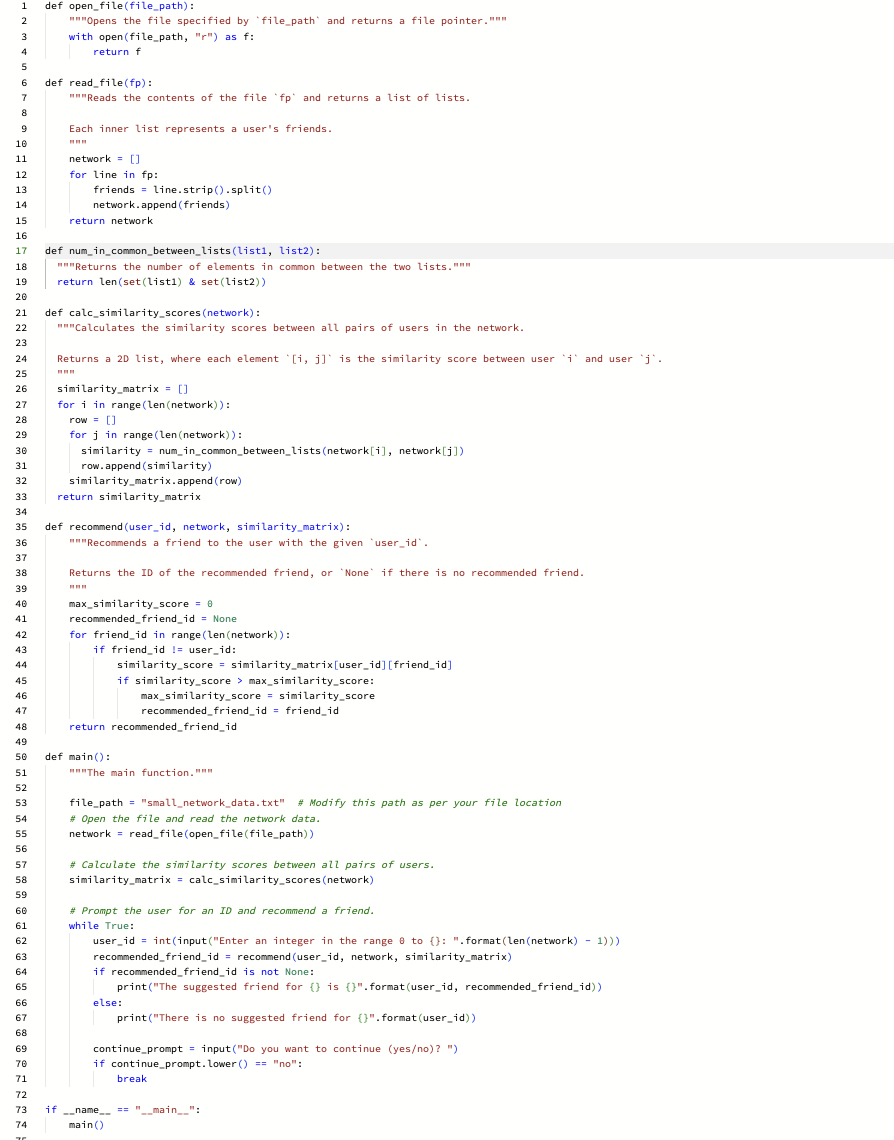894x1140 pixels.
Task: Click the highlighted "def num_in_common_between_lists" definition line
Action: 182,251
